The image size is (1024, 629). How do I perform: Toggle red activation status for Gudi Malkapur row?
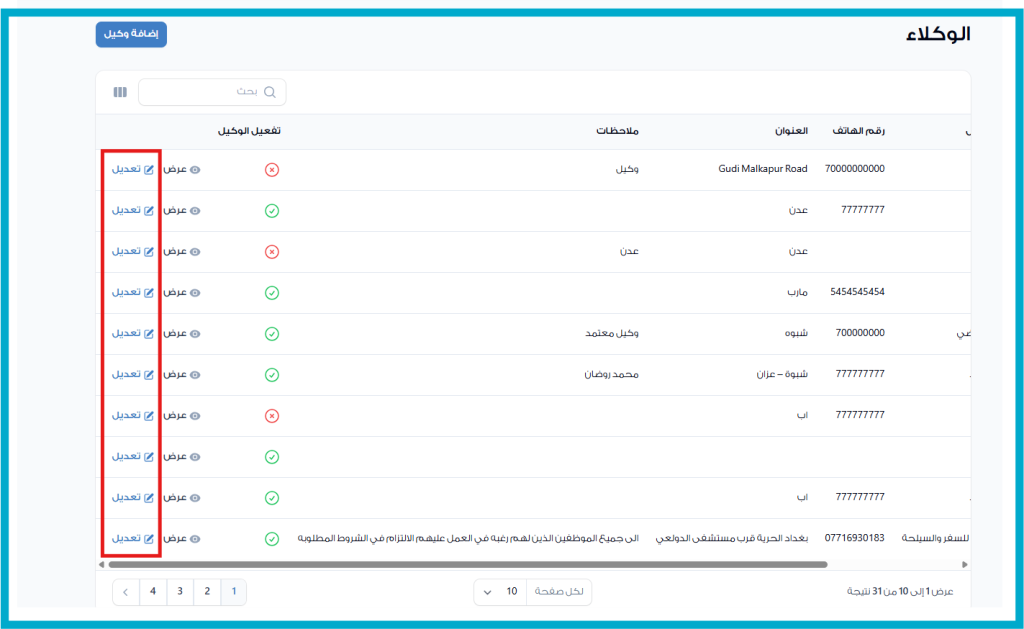coord(271,170)
